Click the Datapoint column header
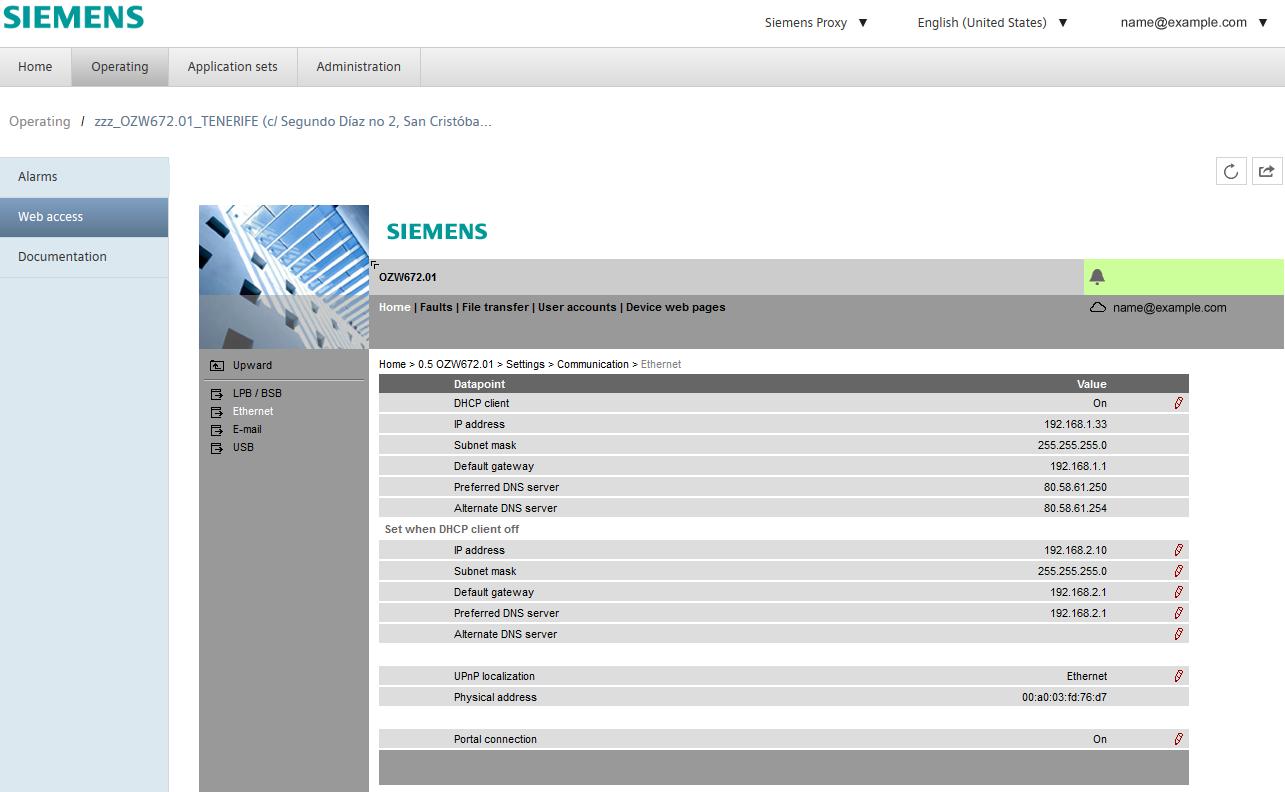The image size is (1285, 792). click(x=479, y=384)
